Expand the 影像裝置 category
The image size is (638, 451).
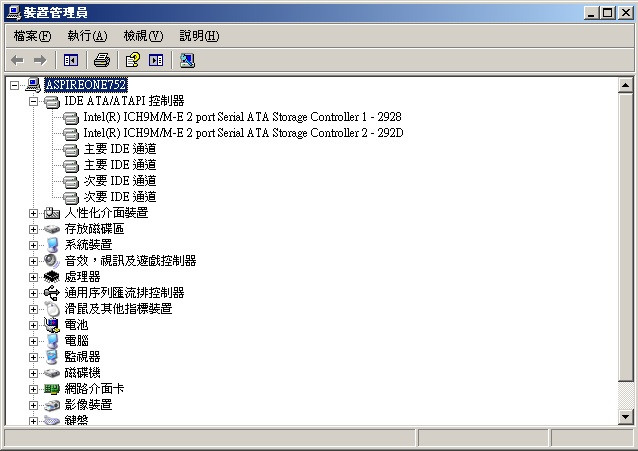pos(34,405)
